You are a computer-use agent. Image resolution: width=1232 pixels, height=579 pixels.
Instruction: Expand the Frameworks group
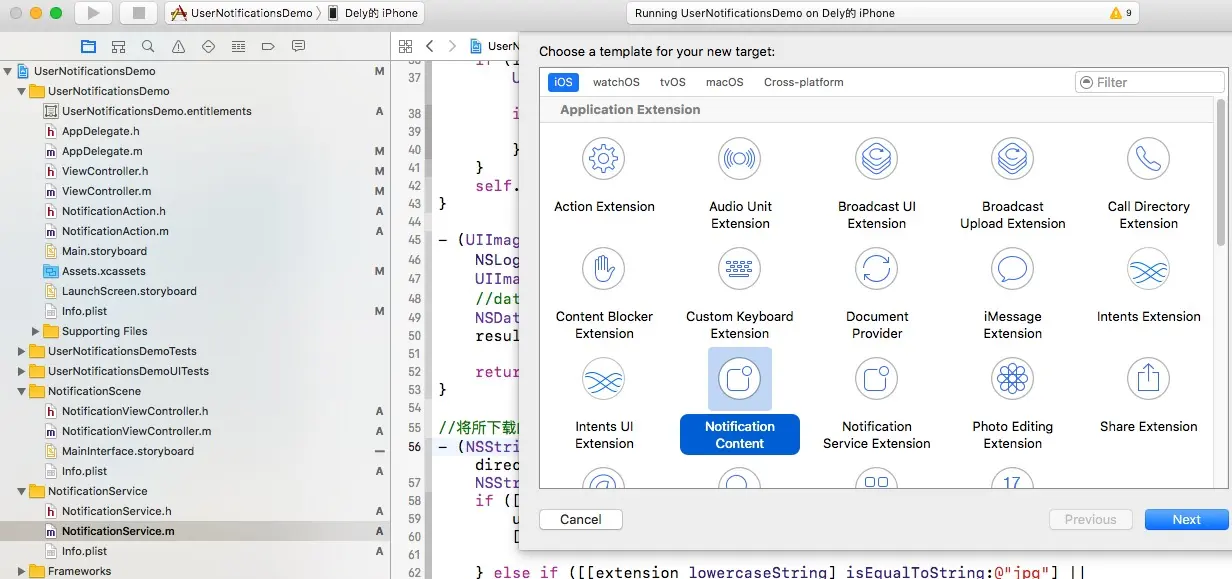pos(22,571)
